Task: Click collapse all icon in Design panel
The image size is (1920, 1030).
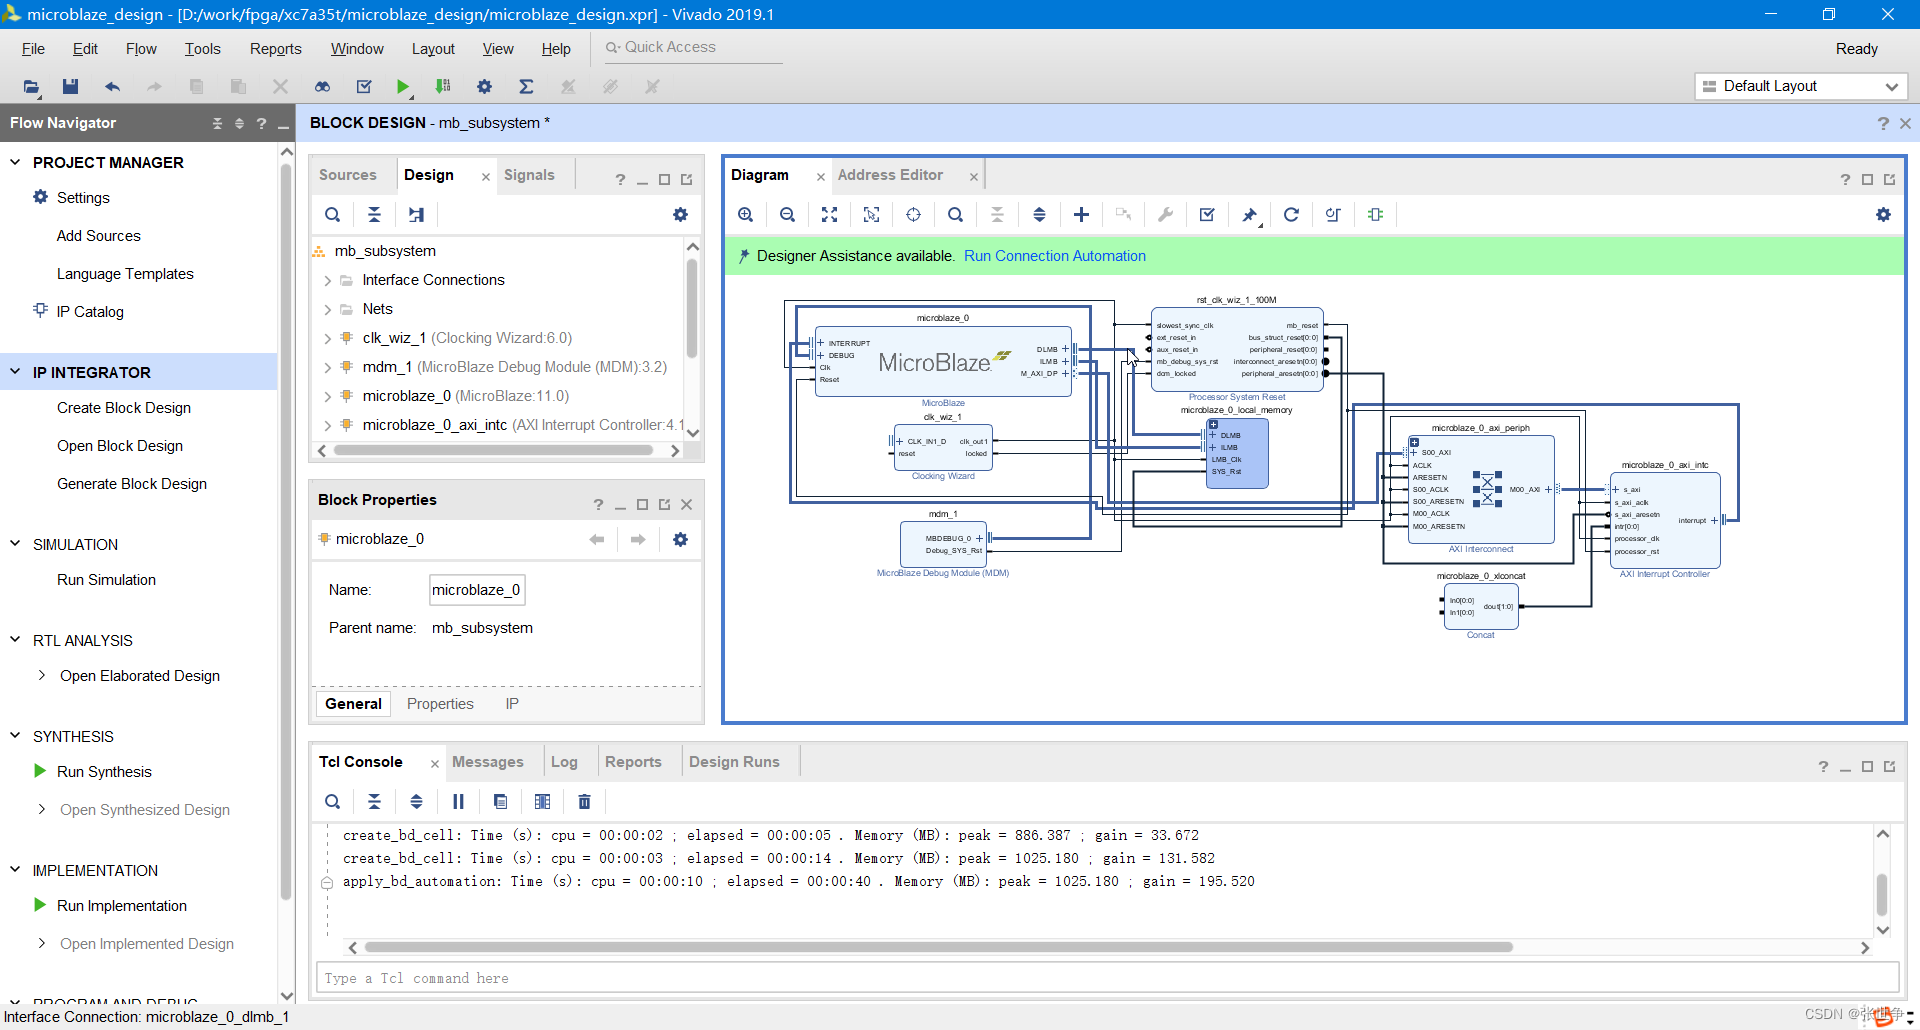Action: 374,214
